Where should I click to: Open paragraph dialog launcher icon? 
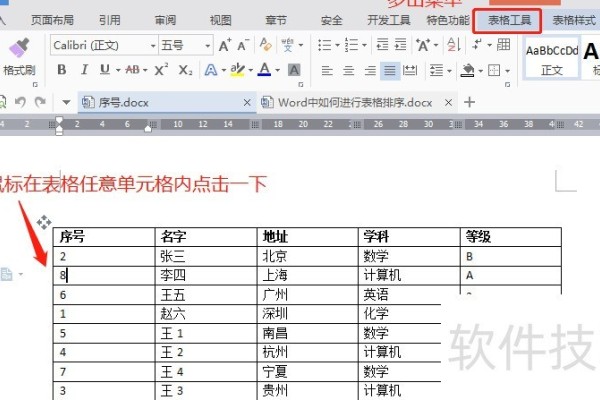pyautogui.click(x=507, y=84)
